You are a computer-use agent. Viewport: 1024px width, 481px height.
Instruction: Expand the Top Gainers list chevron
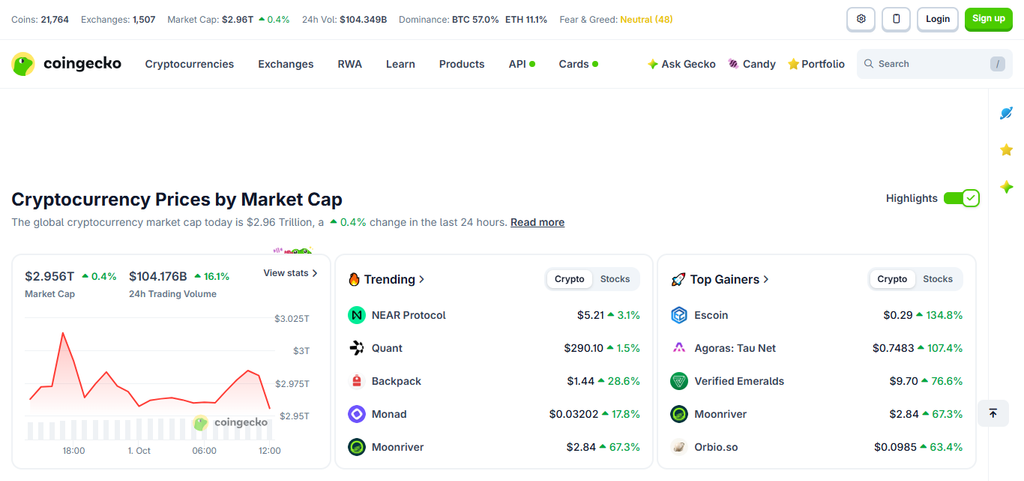pyautogui.click(x=766, y=279)
